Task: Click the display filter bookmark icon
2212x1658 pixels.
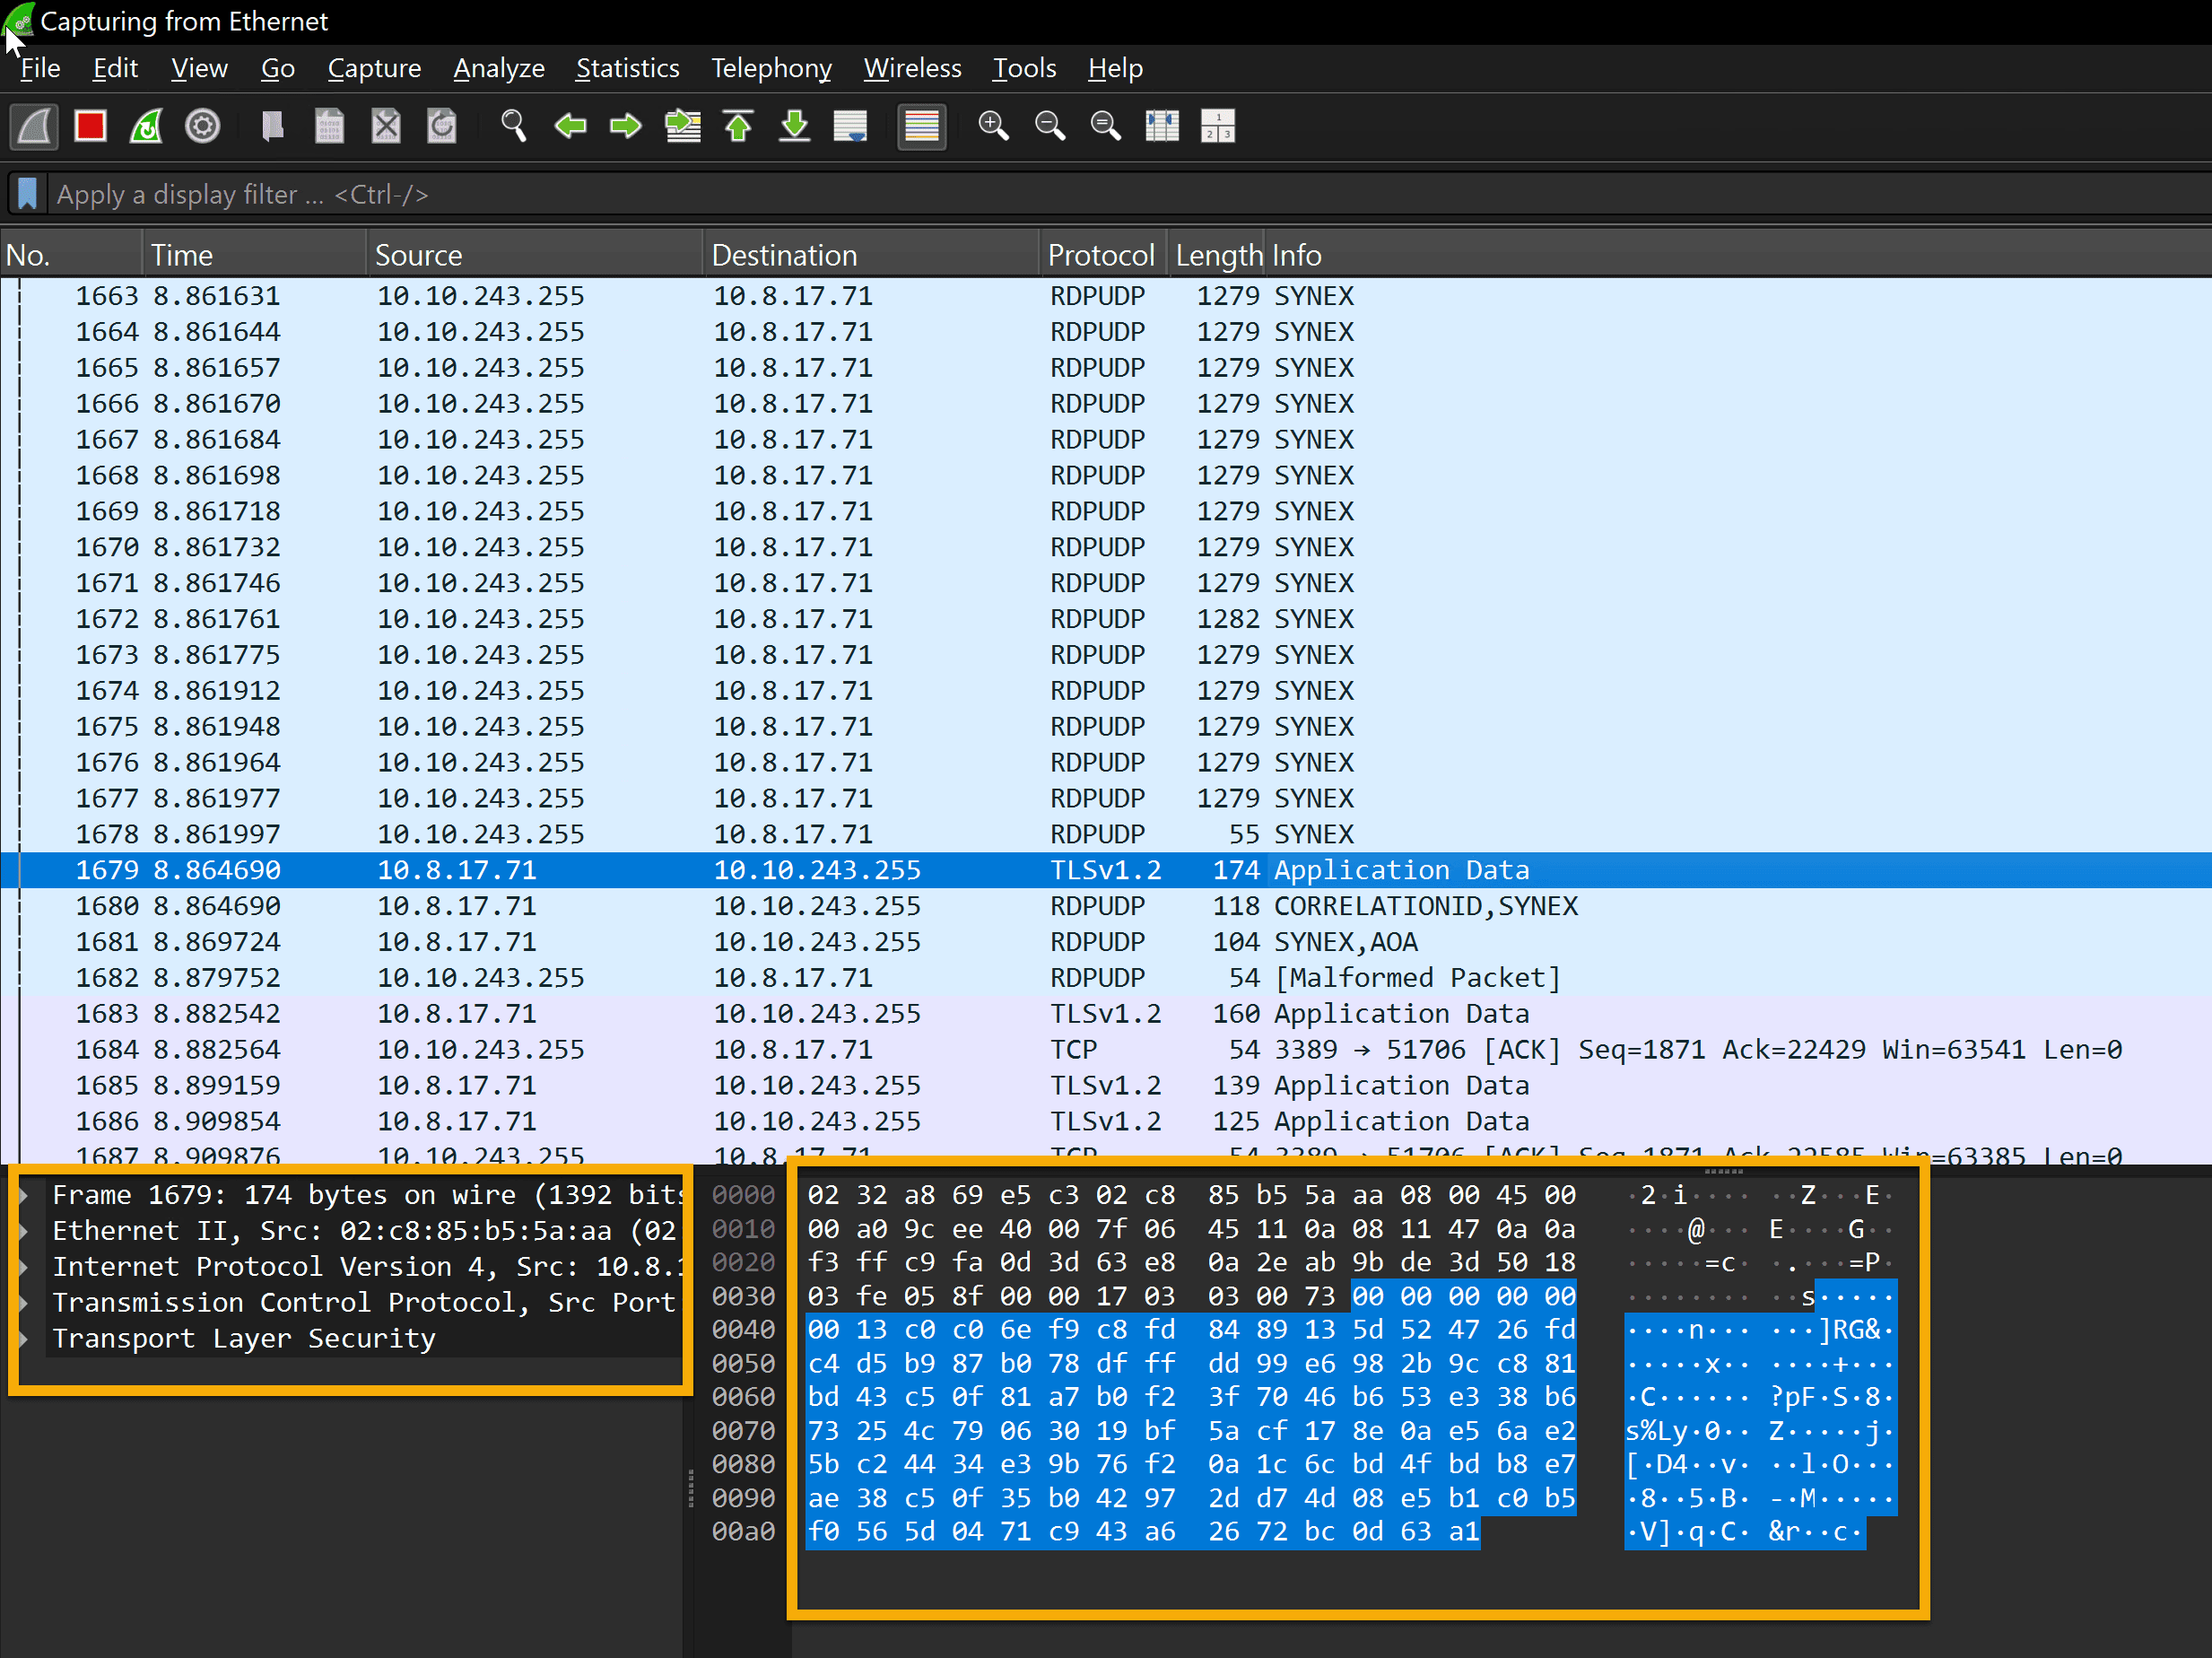Action: pos(28,194)
